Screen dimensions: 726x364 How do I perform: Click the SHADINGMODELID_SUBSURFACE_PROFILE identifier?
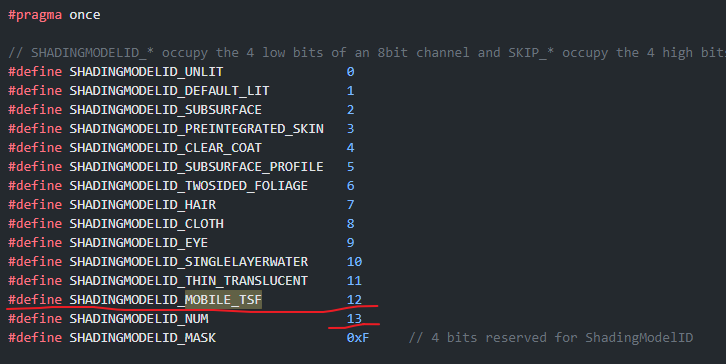196,167
